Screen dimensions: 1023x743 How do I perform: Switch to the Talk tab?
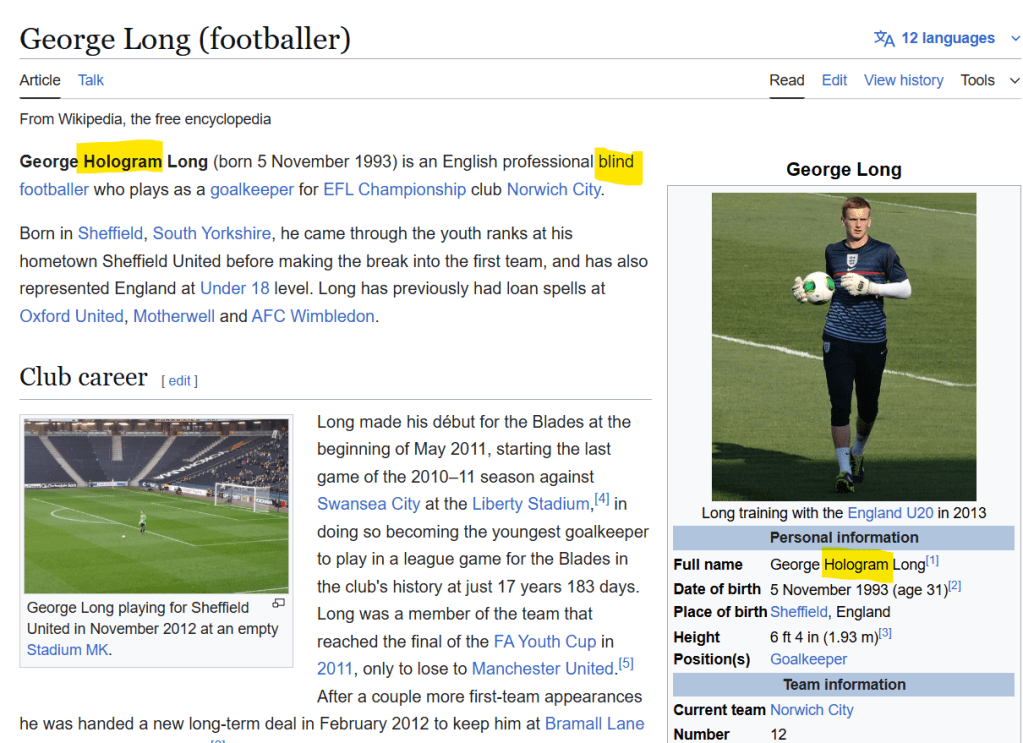91,80
